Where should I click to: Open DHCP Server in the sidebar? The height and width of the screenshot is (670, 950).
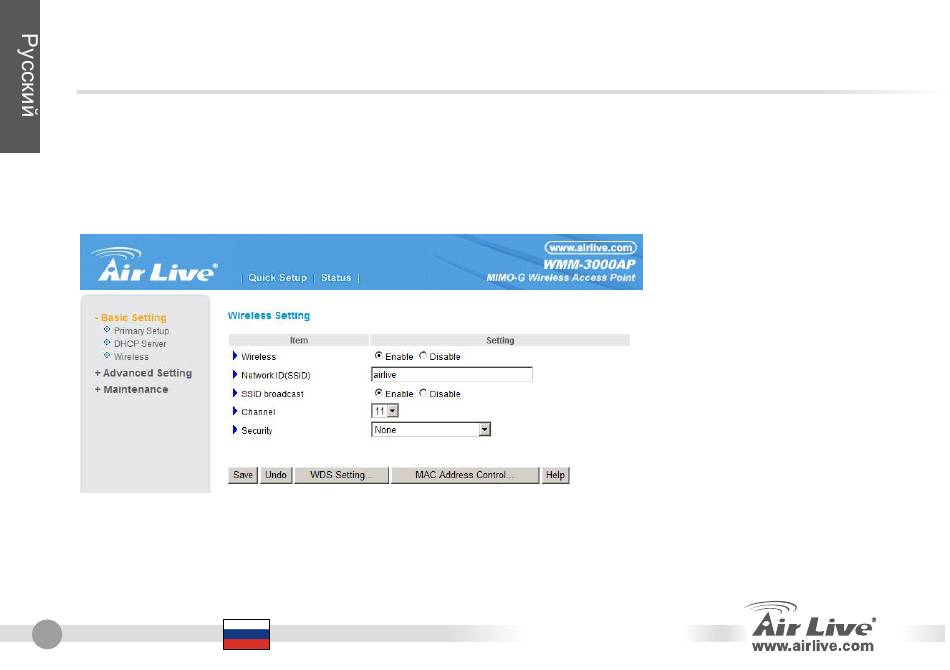140,343
